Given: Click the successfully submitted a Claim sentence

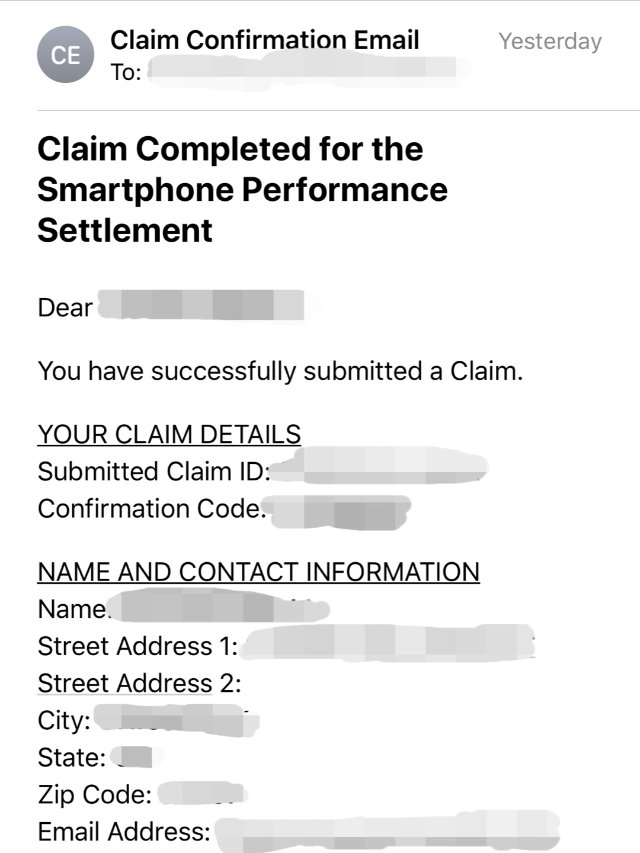Looking at the screenshot, I should pyautogui.click(x=280, y=371).
